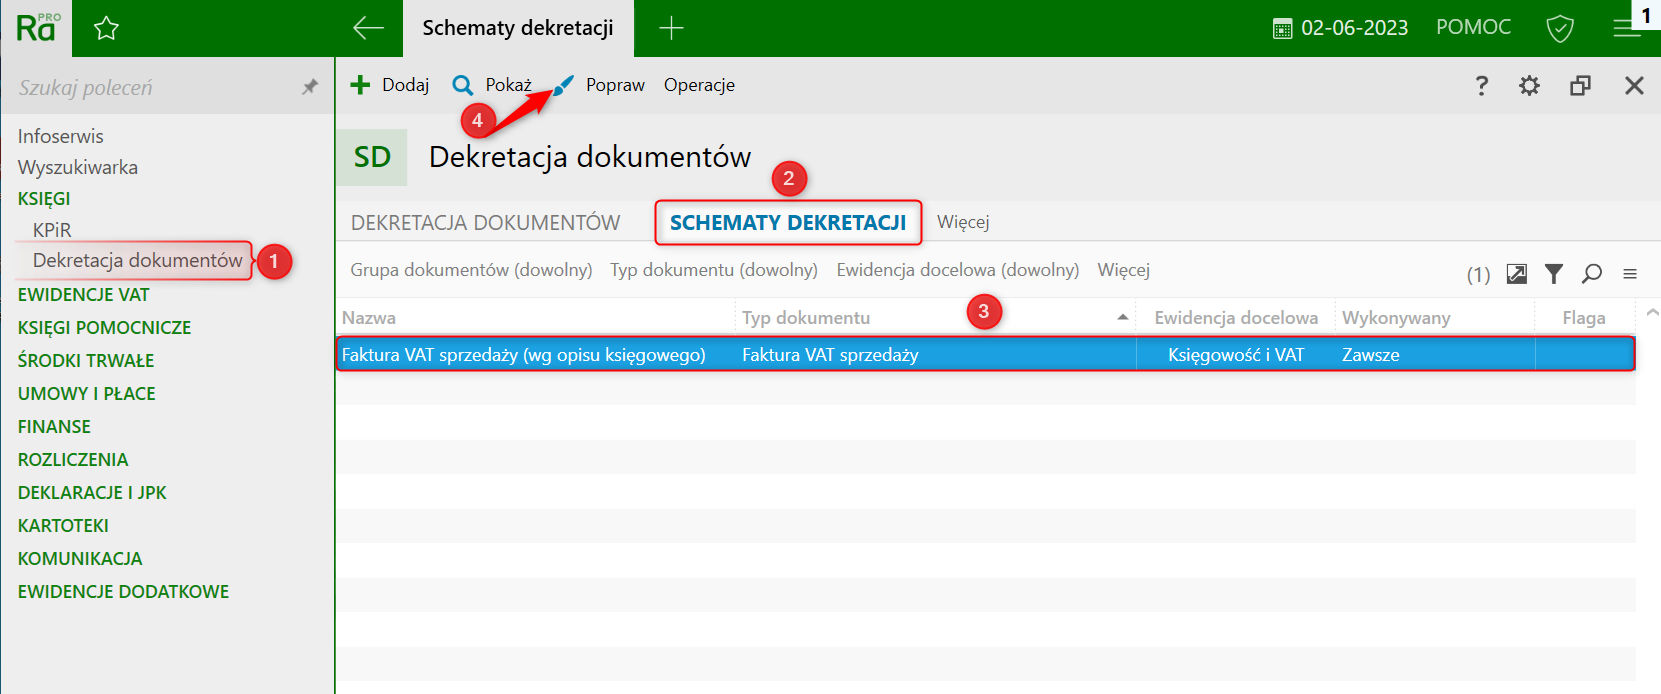
Task: Collapse the KSIĘGI section
Action: [44, 198]
